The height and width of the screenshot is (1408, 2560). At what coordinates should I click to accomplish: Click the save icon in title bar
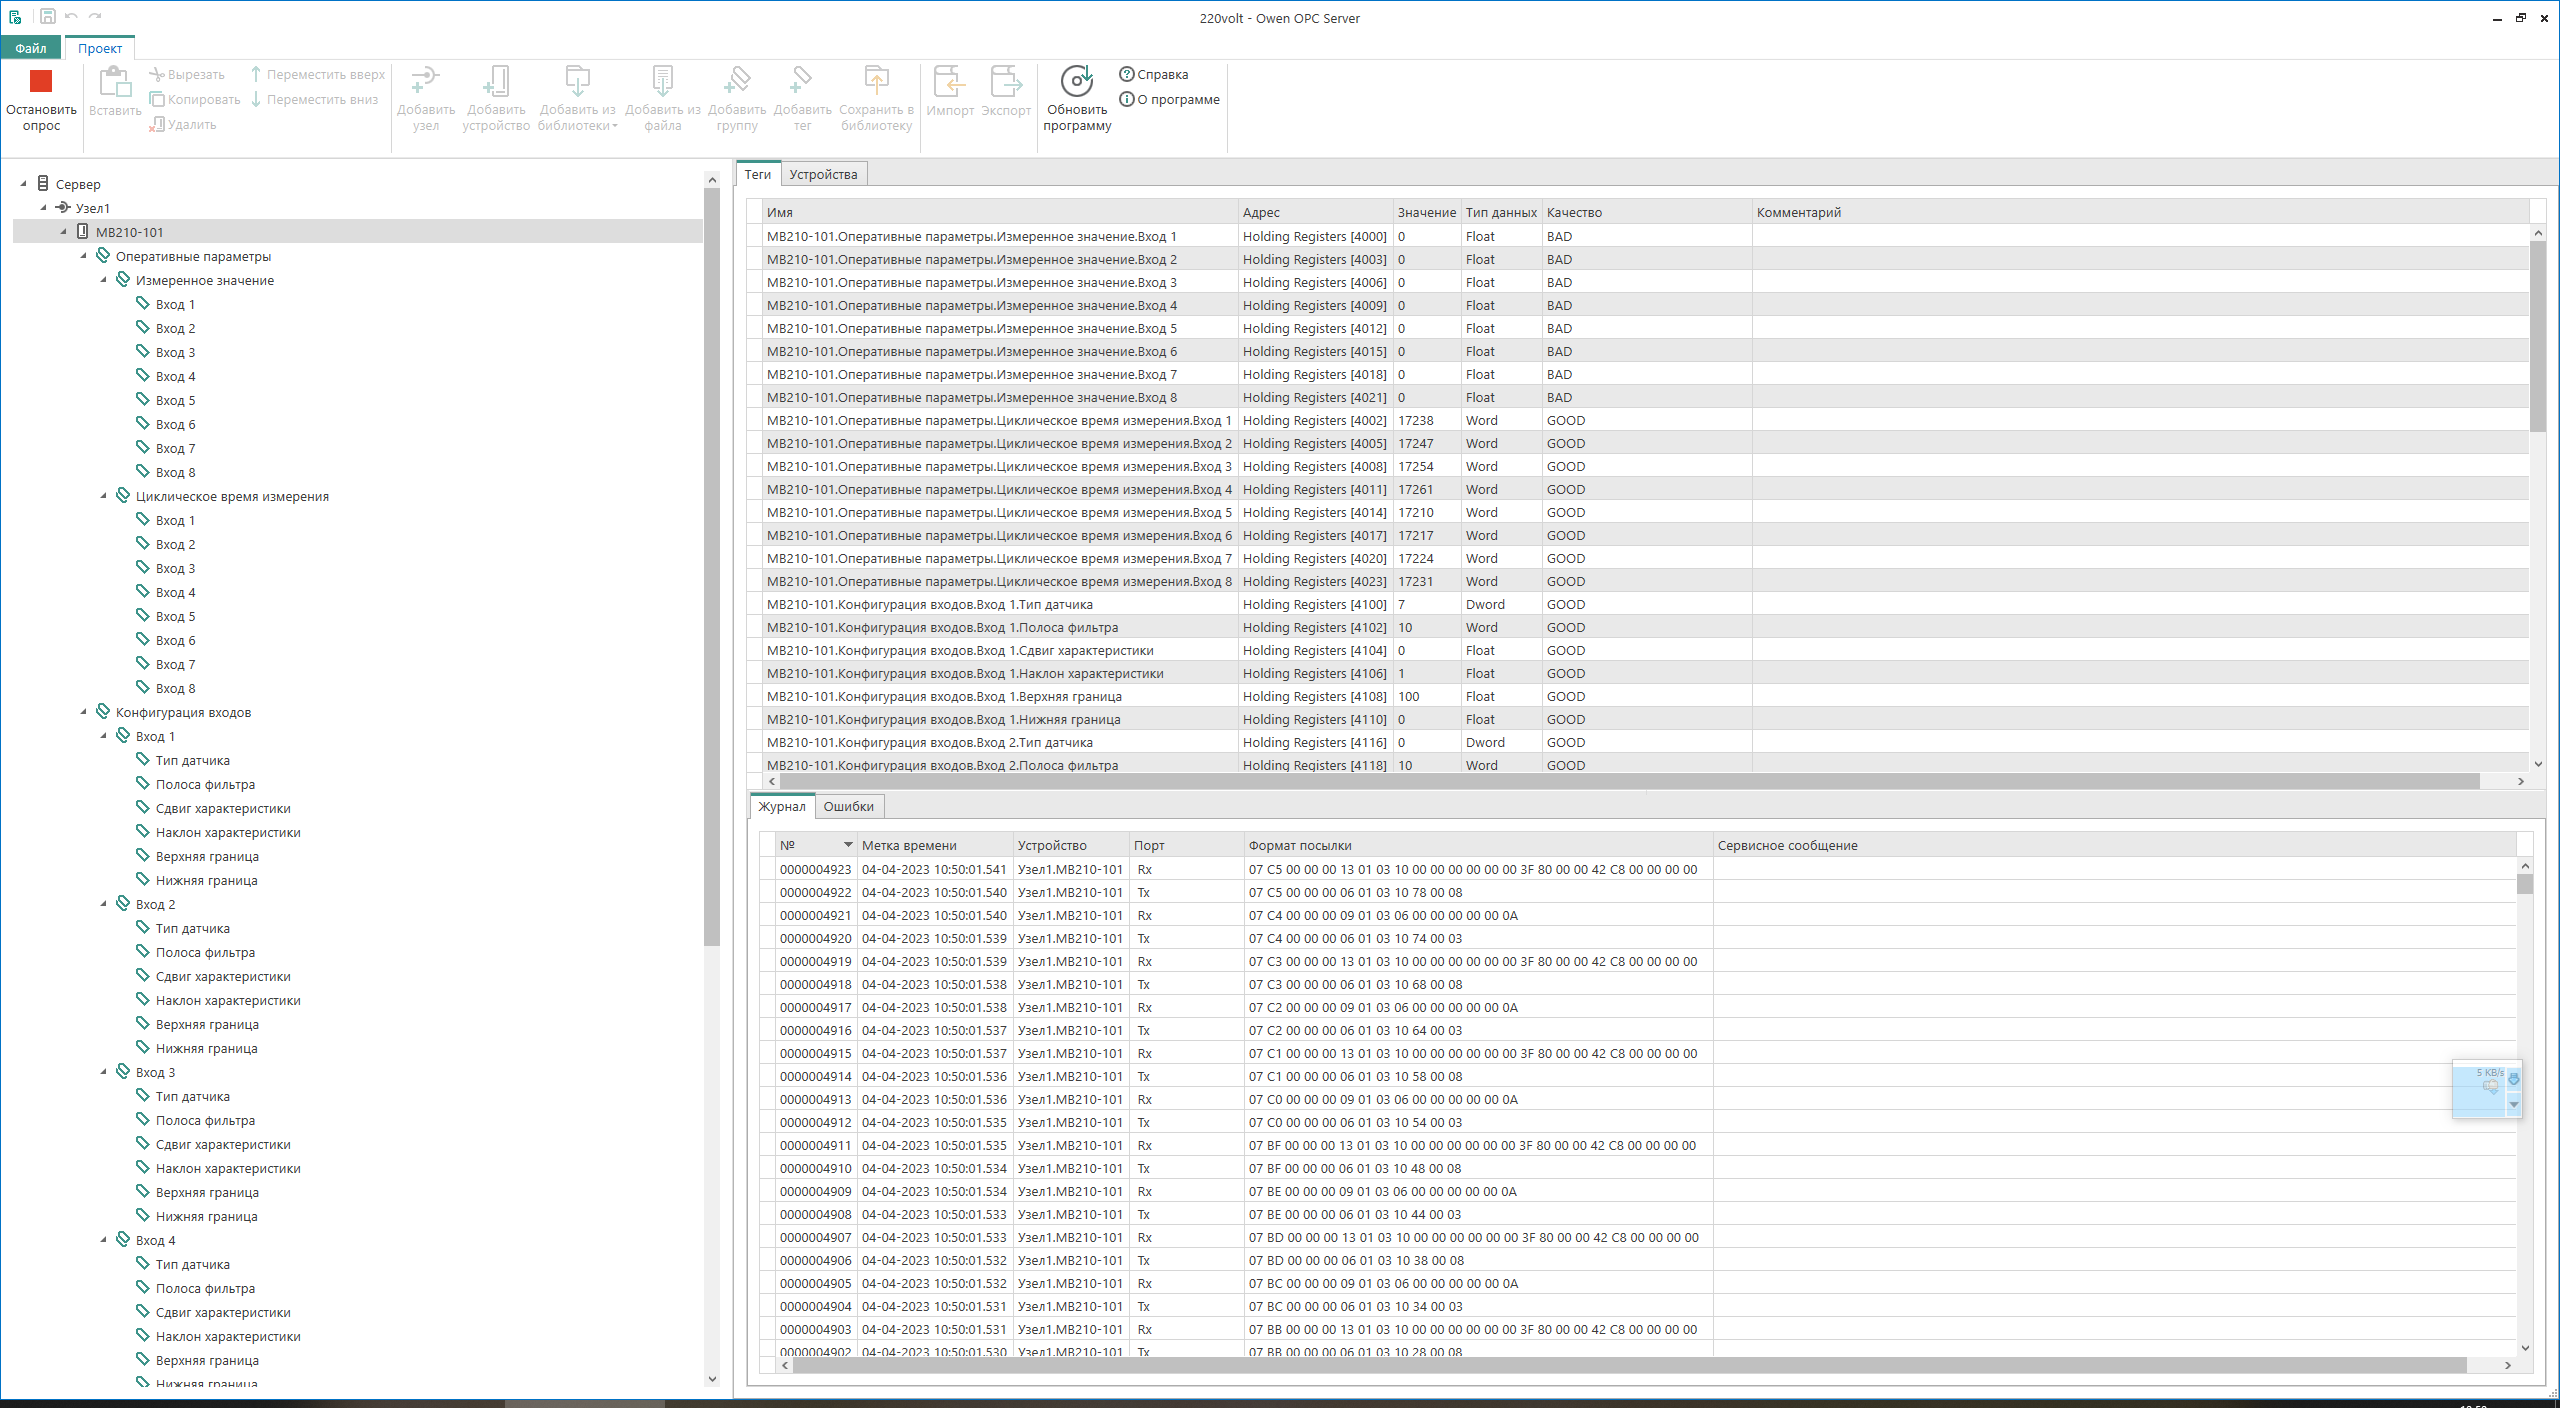[x=47, y=16]
